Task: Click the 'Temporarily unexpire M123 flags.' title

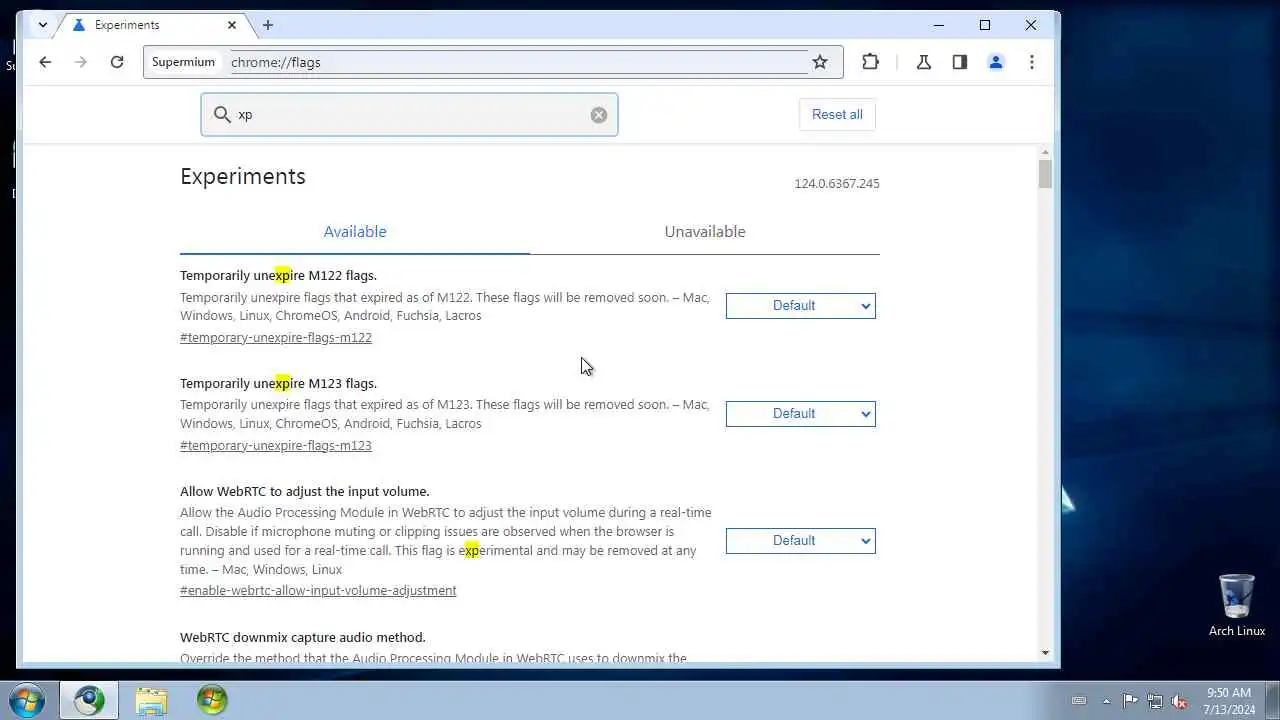Action: coord(278,384)
